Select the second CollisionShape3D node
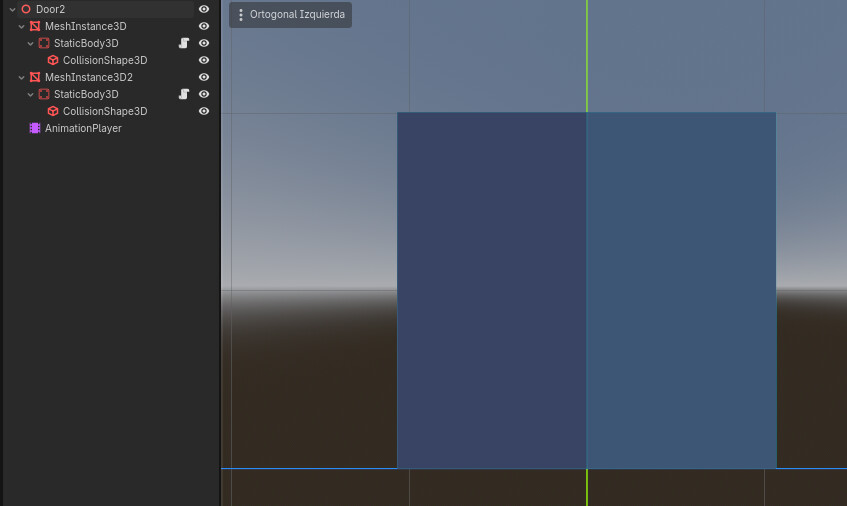The height and width of the screenshot is (506, 847). click(105, 111)
